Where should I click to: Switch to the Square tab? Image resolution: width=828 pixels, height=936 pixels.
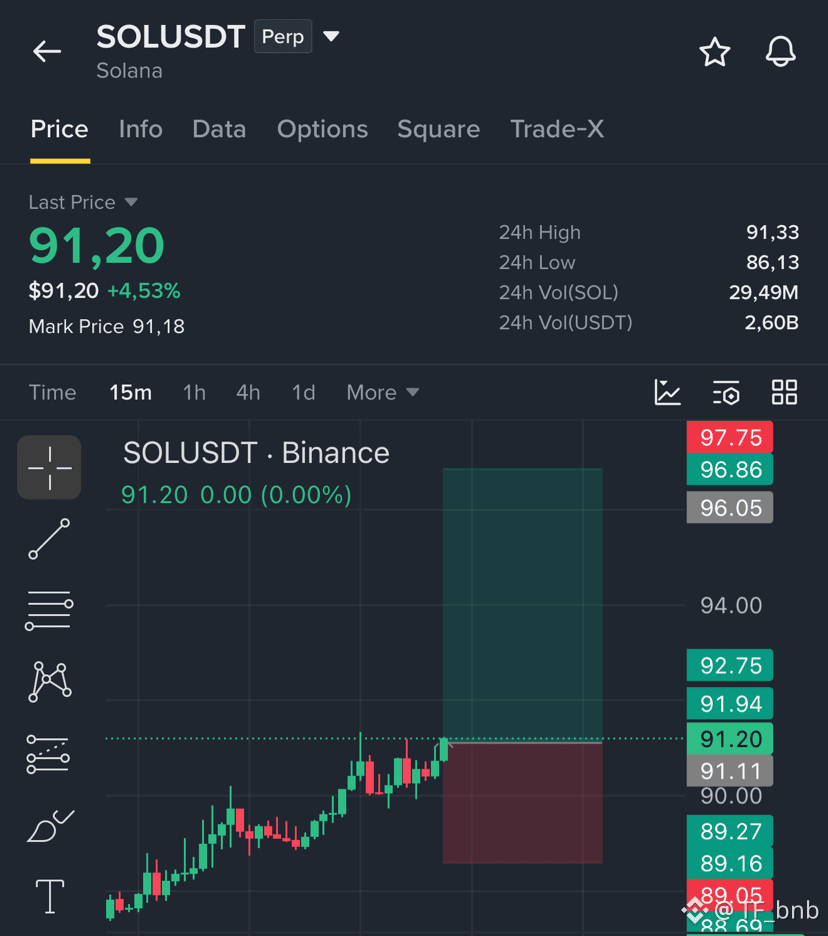[439, 130]
